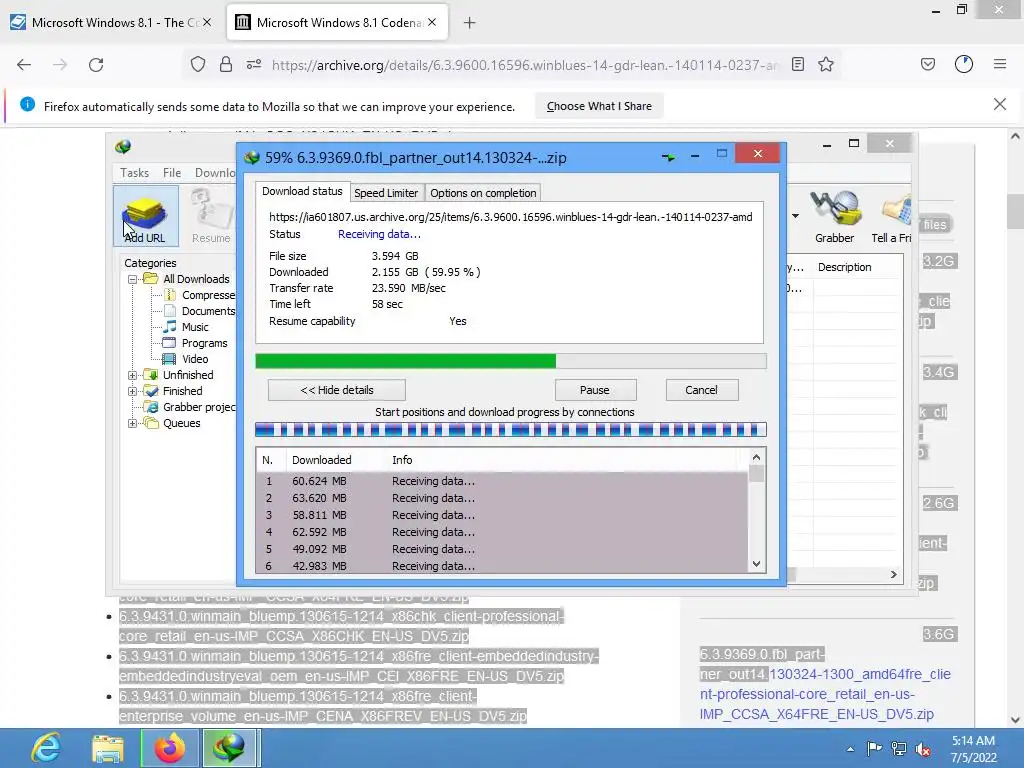Open the Firefox hamburger application menu
The image size is (1024, 768).
coord(1000,64)
